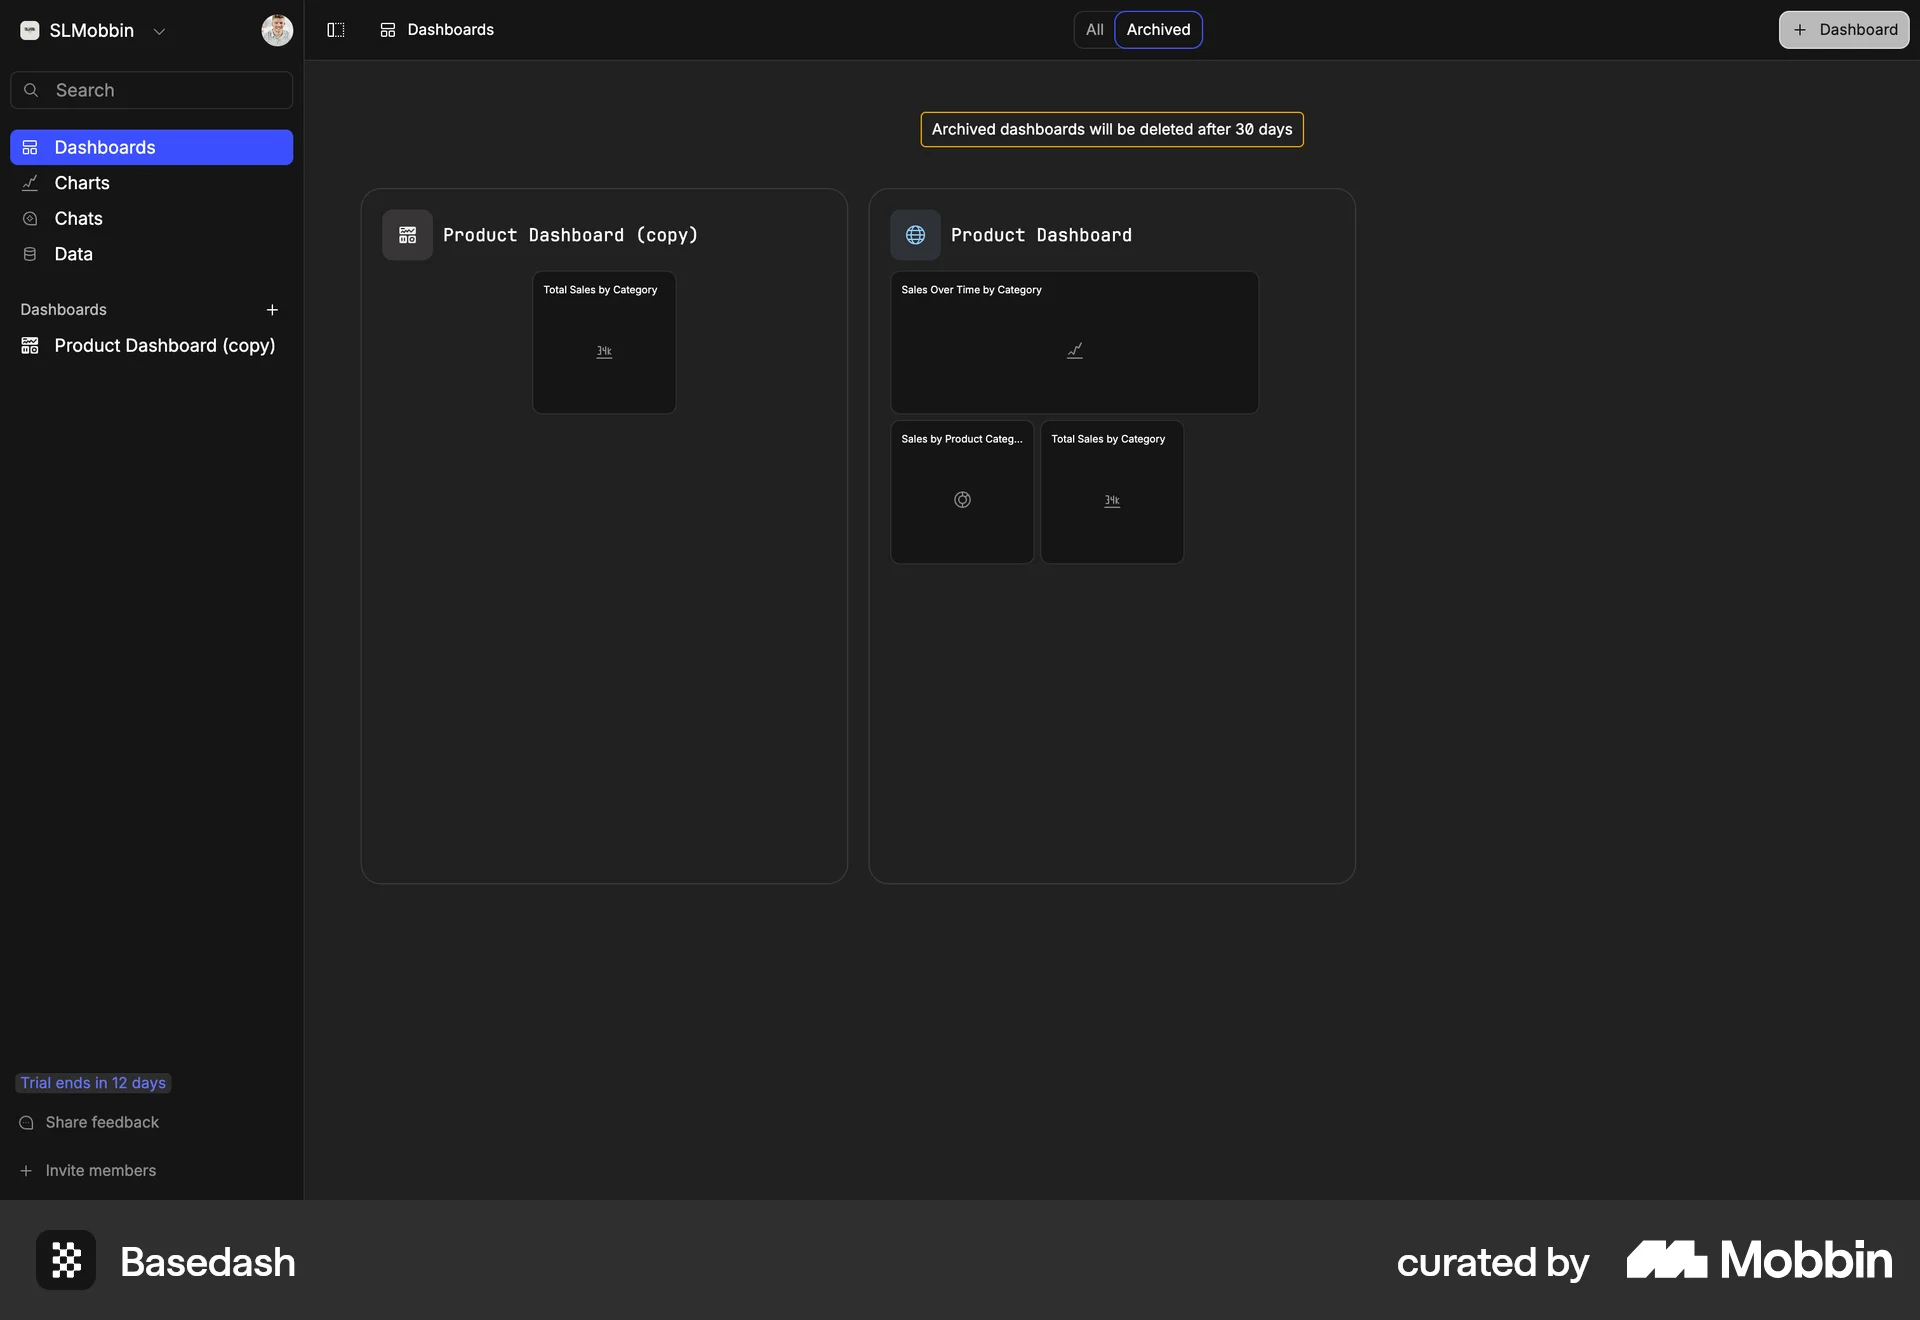Viewport: 1920px width, 1320px height.
Task: Collapse the sidebar with the panel toggle icon
Action: pos(335,30)
